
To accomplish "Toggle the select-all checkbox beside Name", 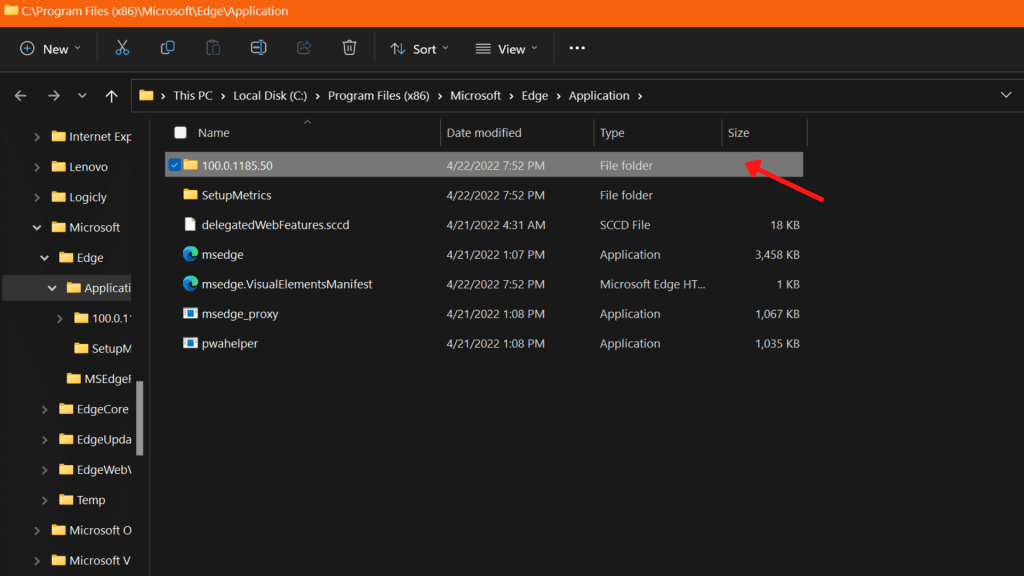I will [x=180, y=133].
